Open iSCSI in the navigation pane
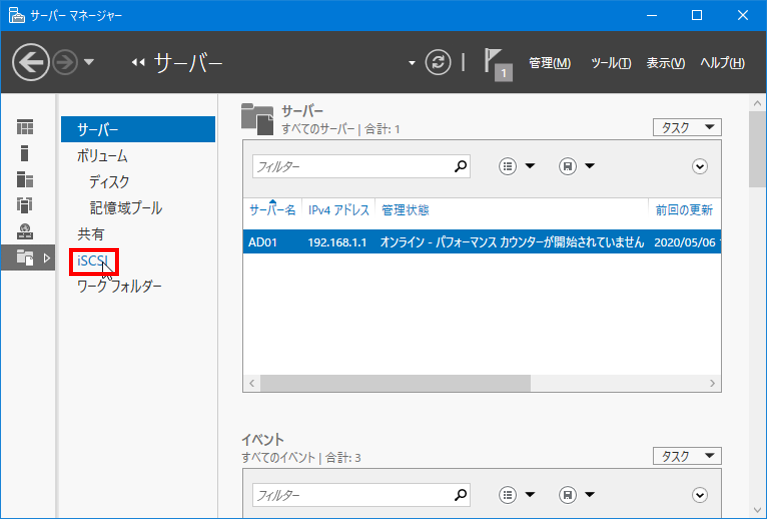The height and width of the screenshot is (519, 767). pyautogui.click(x=94, y=261)
